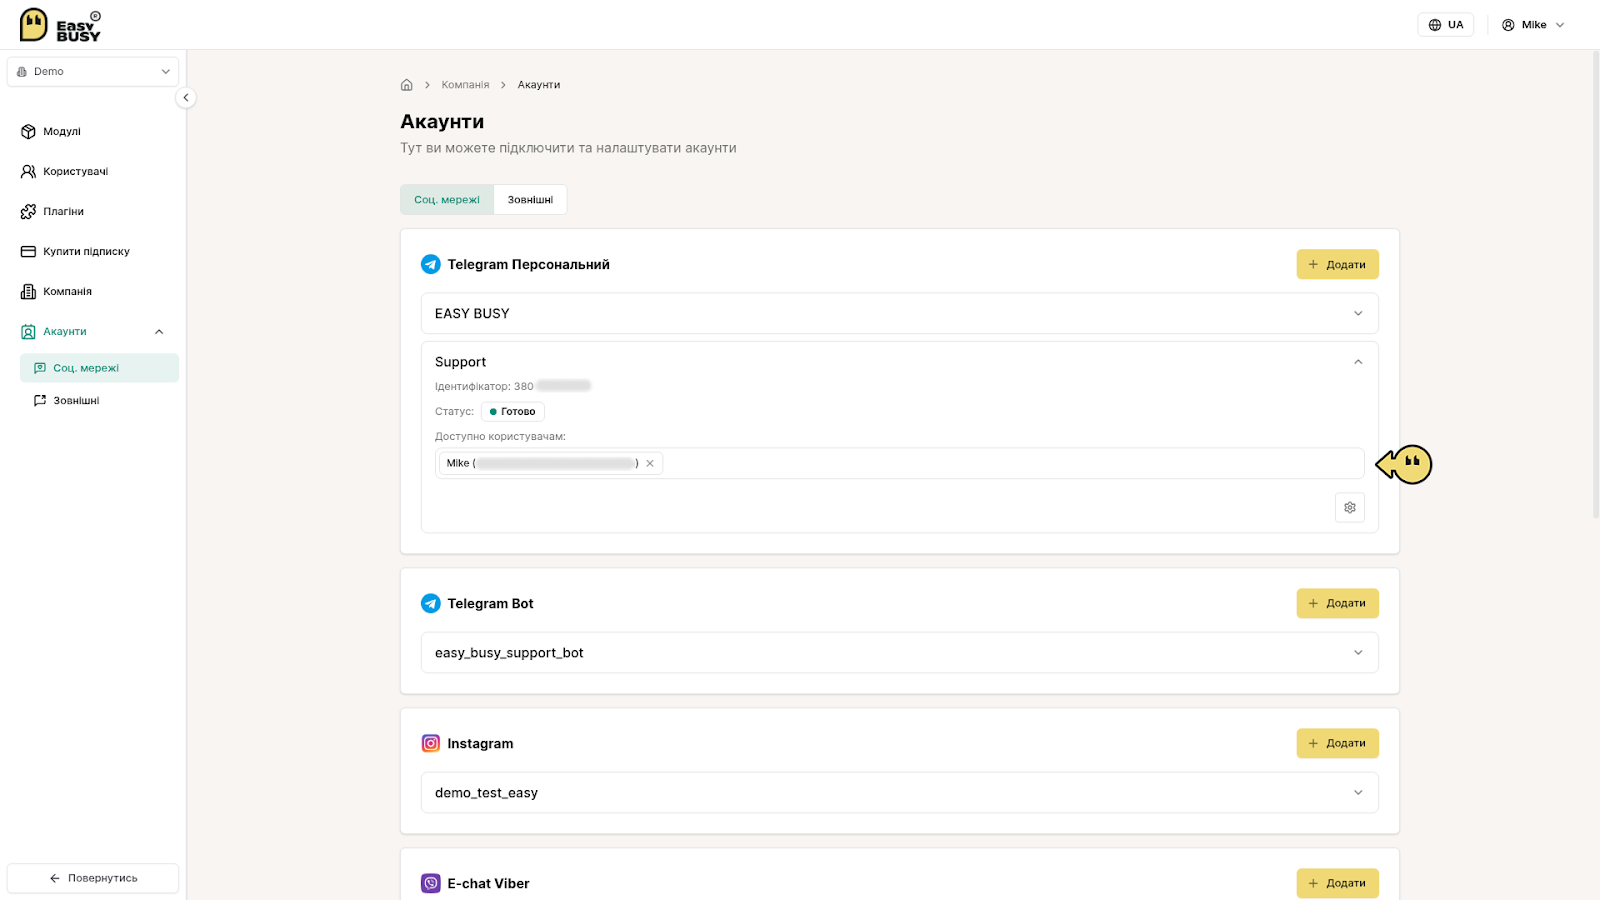Click the Viber icon
Screen dimensions: 1600x900
click(431, 883)
